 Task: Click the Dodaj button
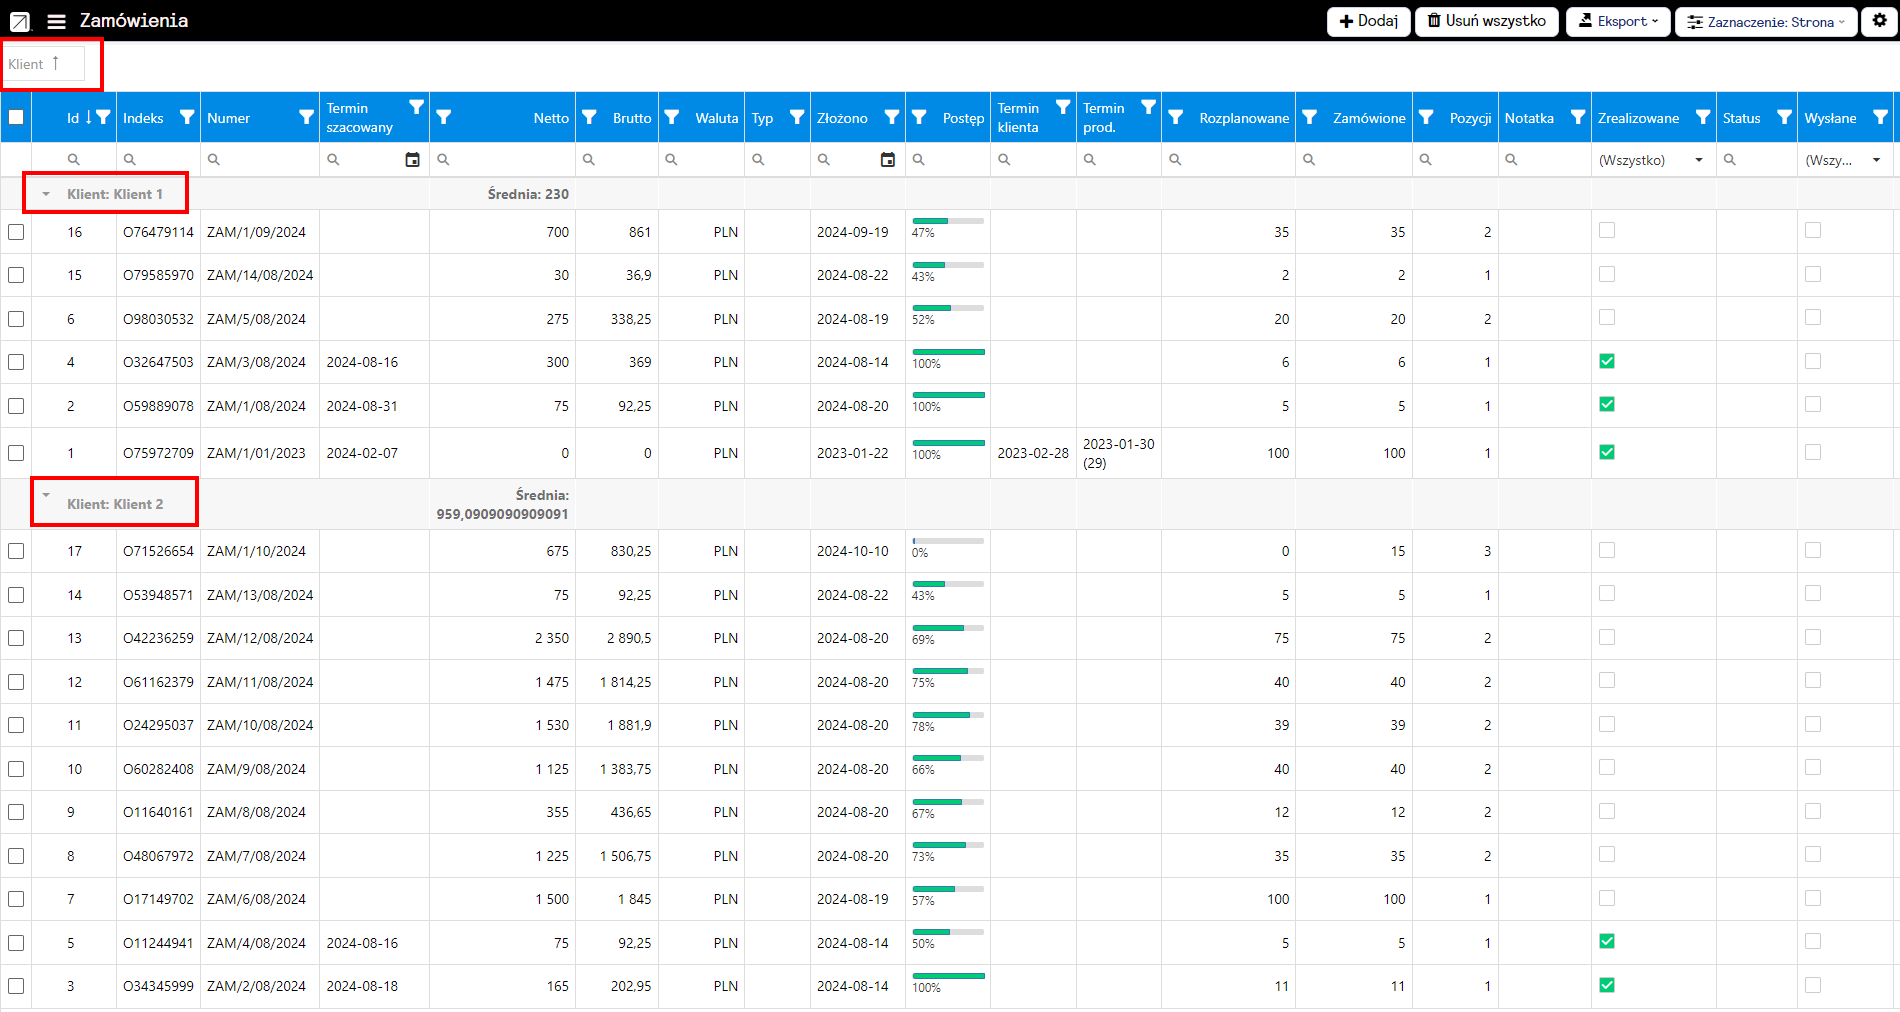pyautogui.click(x=1368, y=21)
